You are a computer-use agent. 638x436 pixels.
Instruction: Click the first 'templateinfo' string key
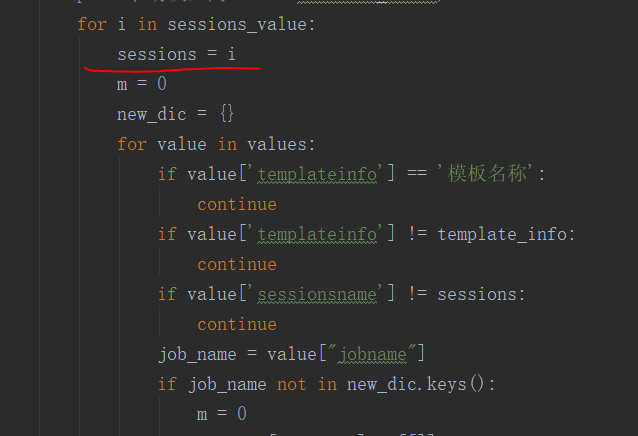(x=317, y=174)
